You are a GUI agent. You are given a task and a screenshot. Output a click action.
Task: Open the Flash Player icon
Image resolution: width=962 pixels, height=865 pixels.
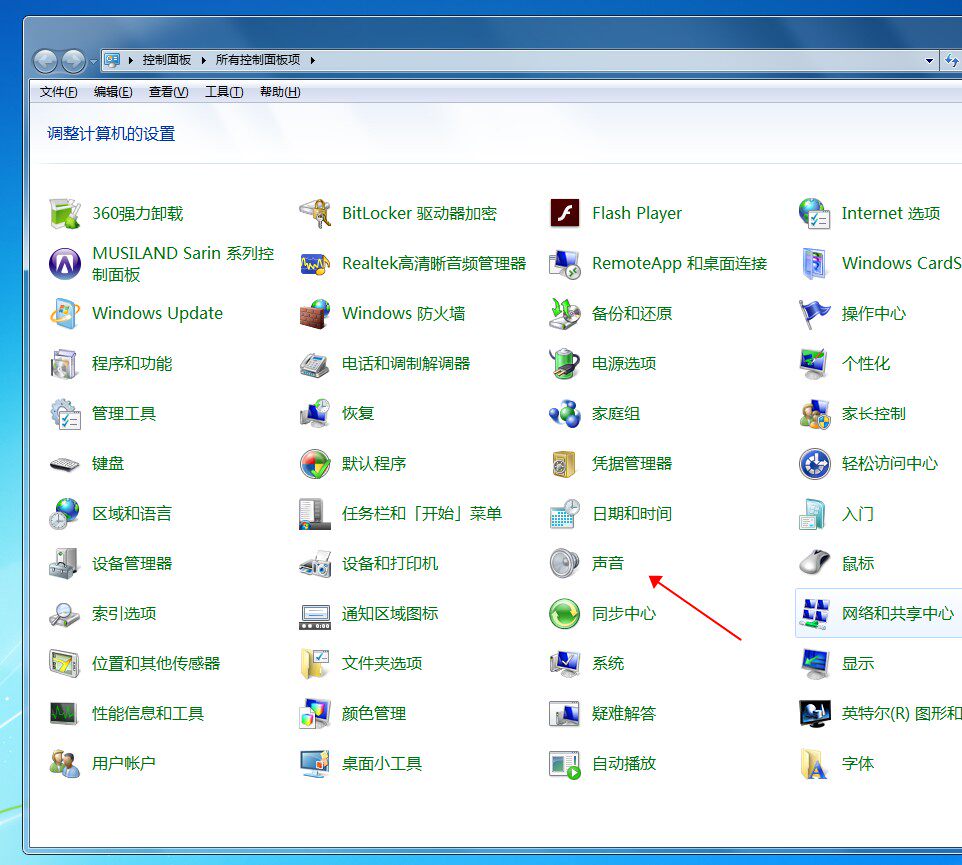click(x=564, y=213)
